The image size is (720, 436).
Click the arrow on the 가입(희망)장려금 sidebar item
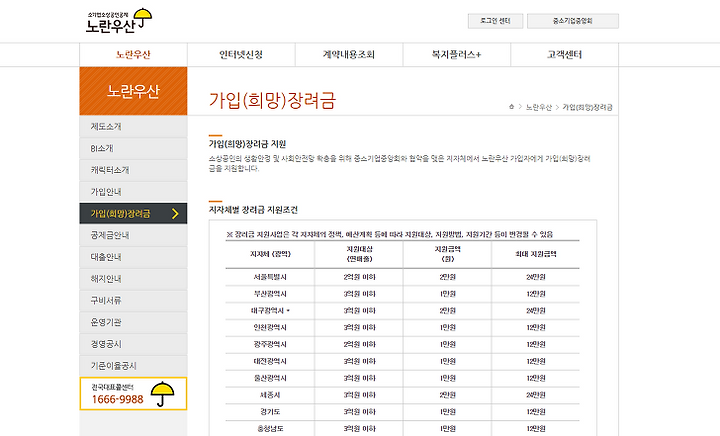175,213
